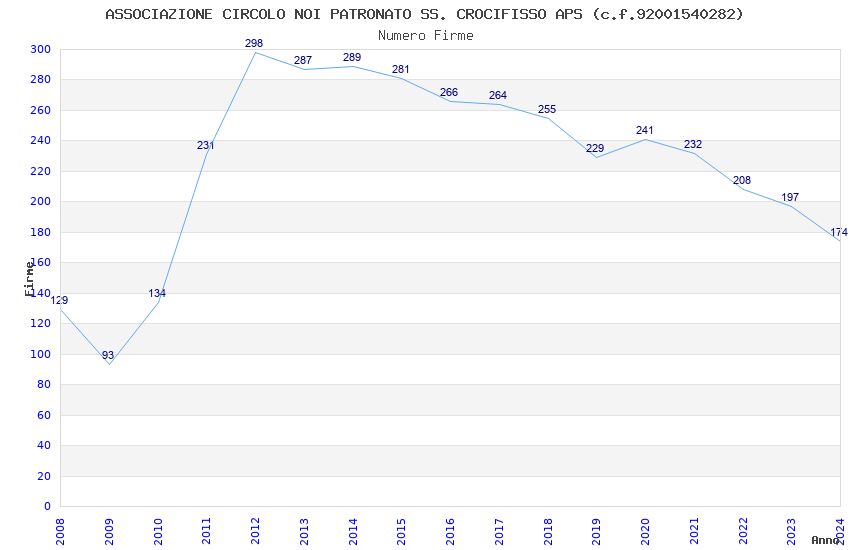Click the data label 232
The width and height of the screenshot is (850, 550).
(x=693, y=144)
